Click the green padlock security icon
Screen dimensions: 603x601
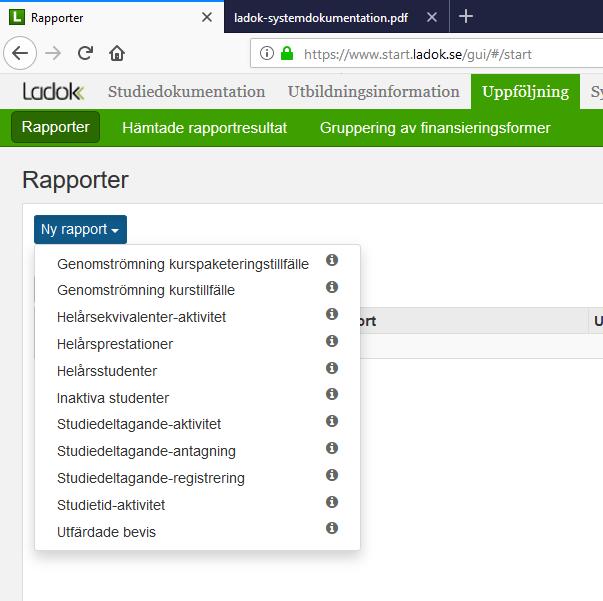287,53
